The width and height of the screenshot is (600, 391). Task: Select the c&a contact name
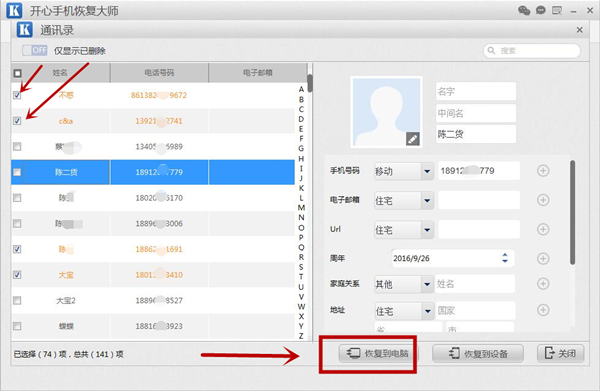pos(66,121)
